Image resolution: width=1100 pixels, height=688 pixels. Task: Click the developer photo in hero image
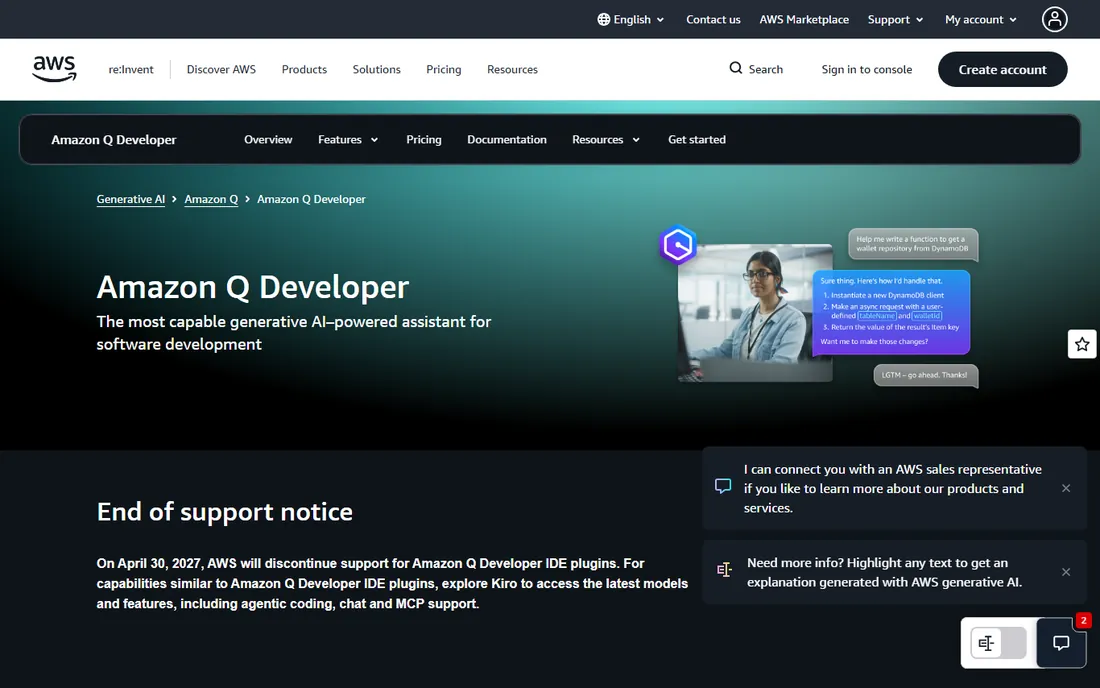755,313
